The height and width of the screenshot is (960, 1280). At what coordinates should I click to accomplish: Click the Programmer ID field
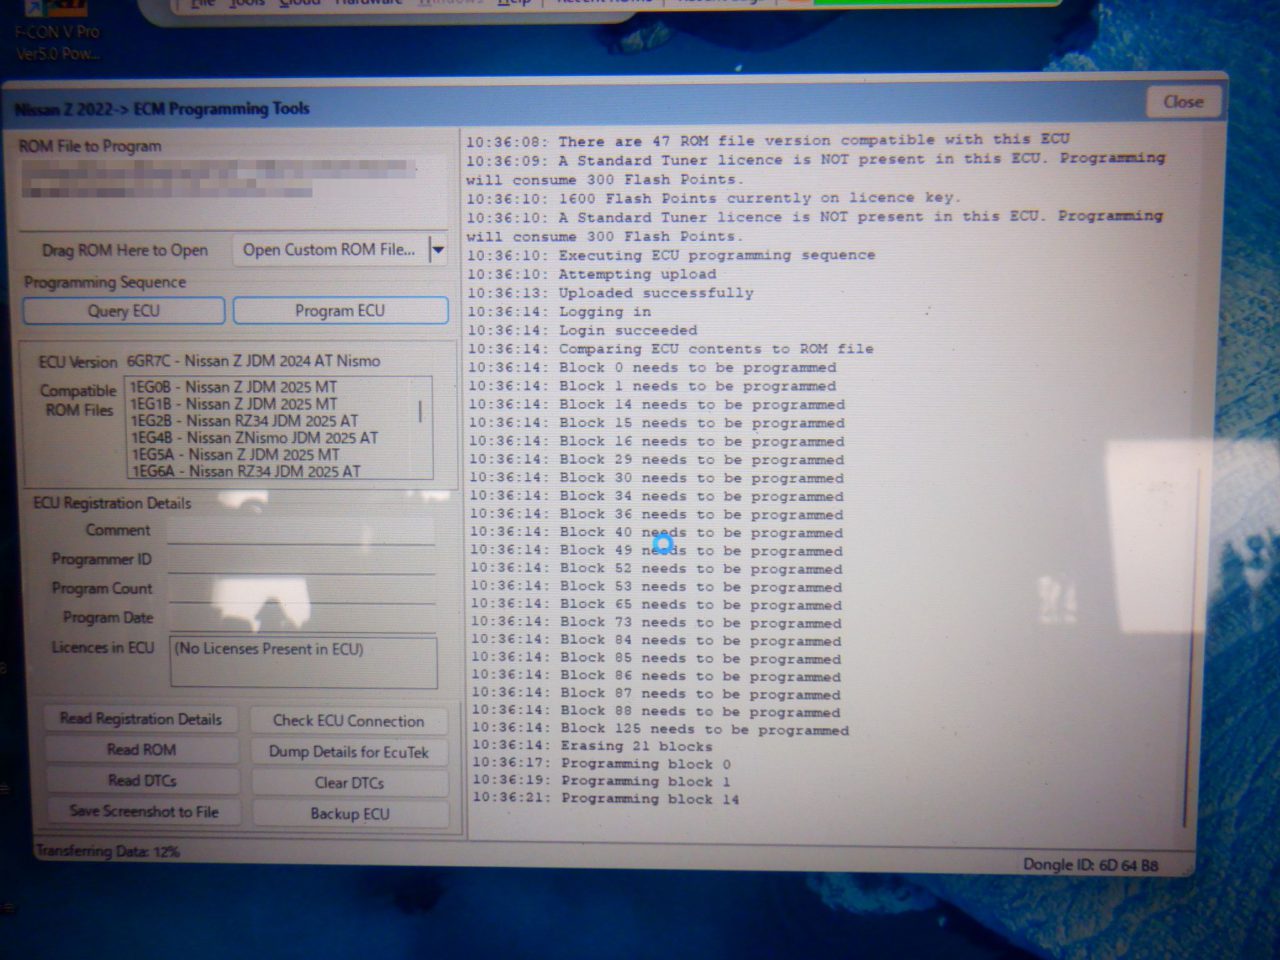point(300,560)
